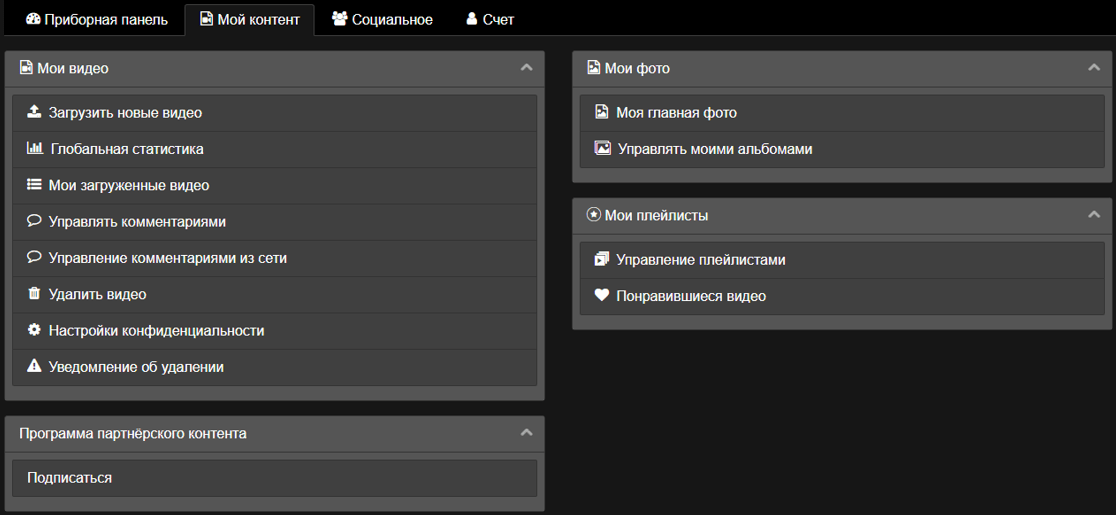
Task: Click the video file icon on Мой контент tab
Action: click(x=206, y=19)
